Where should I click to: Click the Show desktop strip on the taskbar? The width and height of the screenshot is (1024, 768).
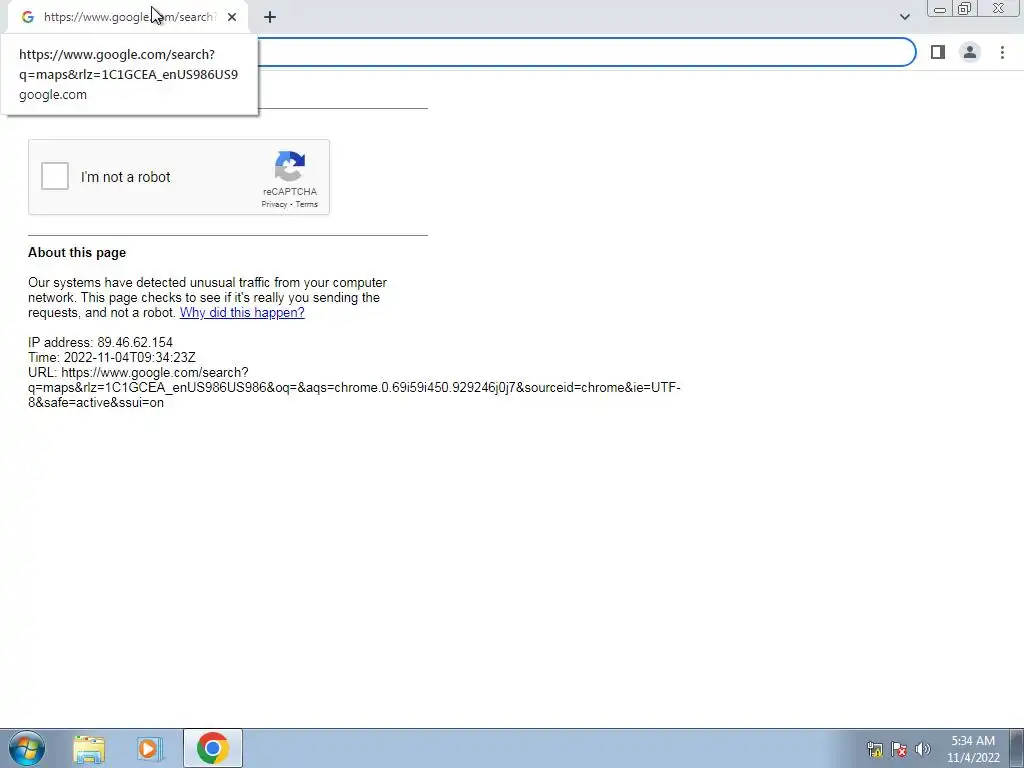click(x=1017, y=748)
